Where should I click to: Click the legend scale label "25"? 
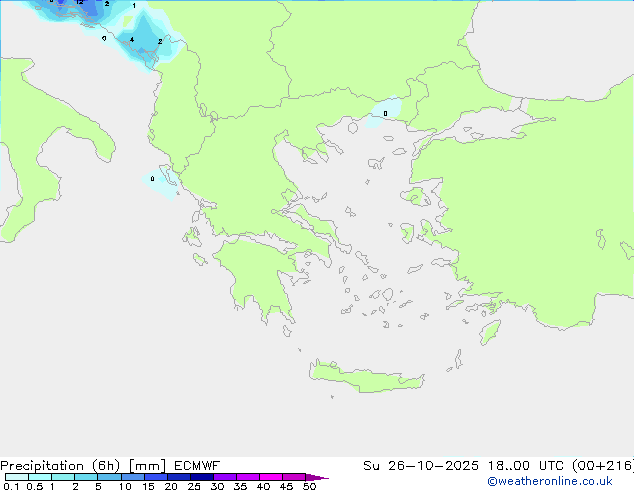(x=194, y=486)
